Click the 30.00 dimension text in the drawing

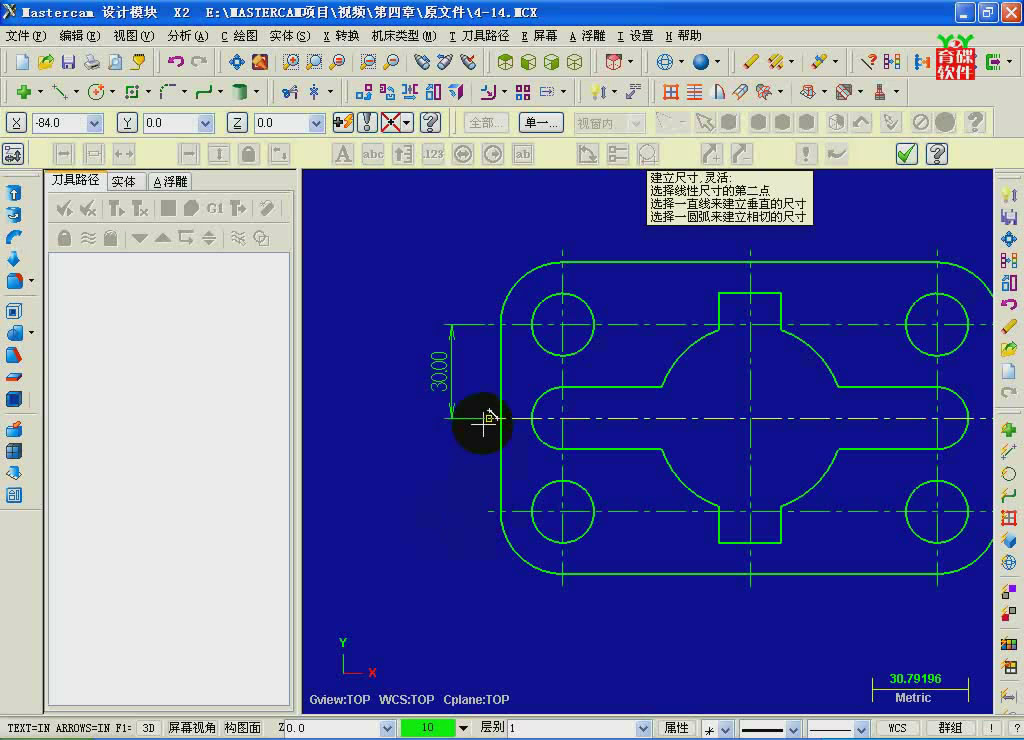coord(440,371)
